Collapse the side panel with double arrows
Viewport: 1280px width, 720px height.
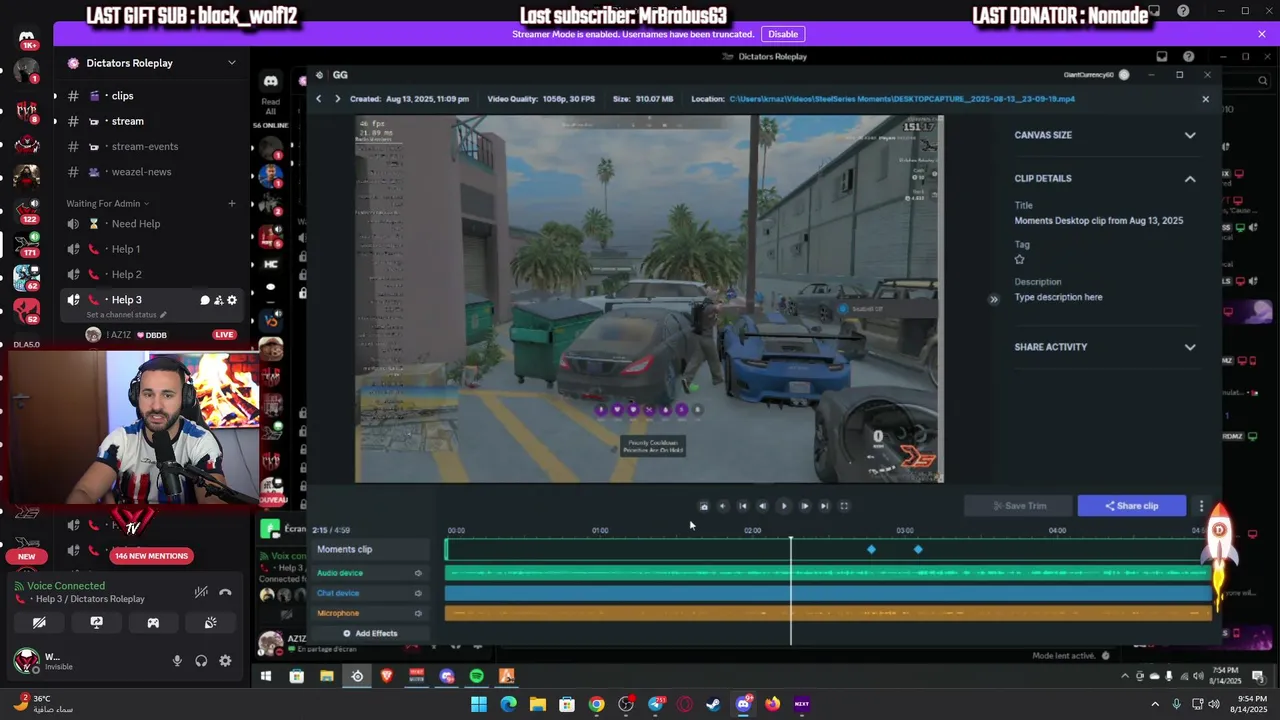(993, 299)
